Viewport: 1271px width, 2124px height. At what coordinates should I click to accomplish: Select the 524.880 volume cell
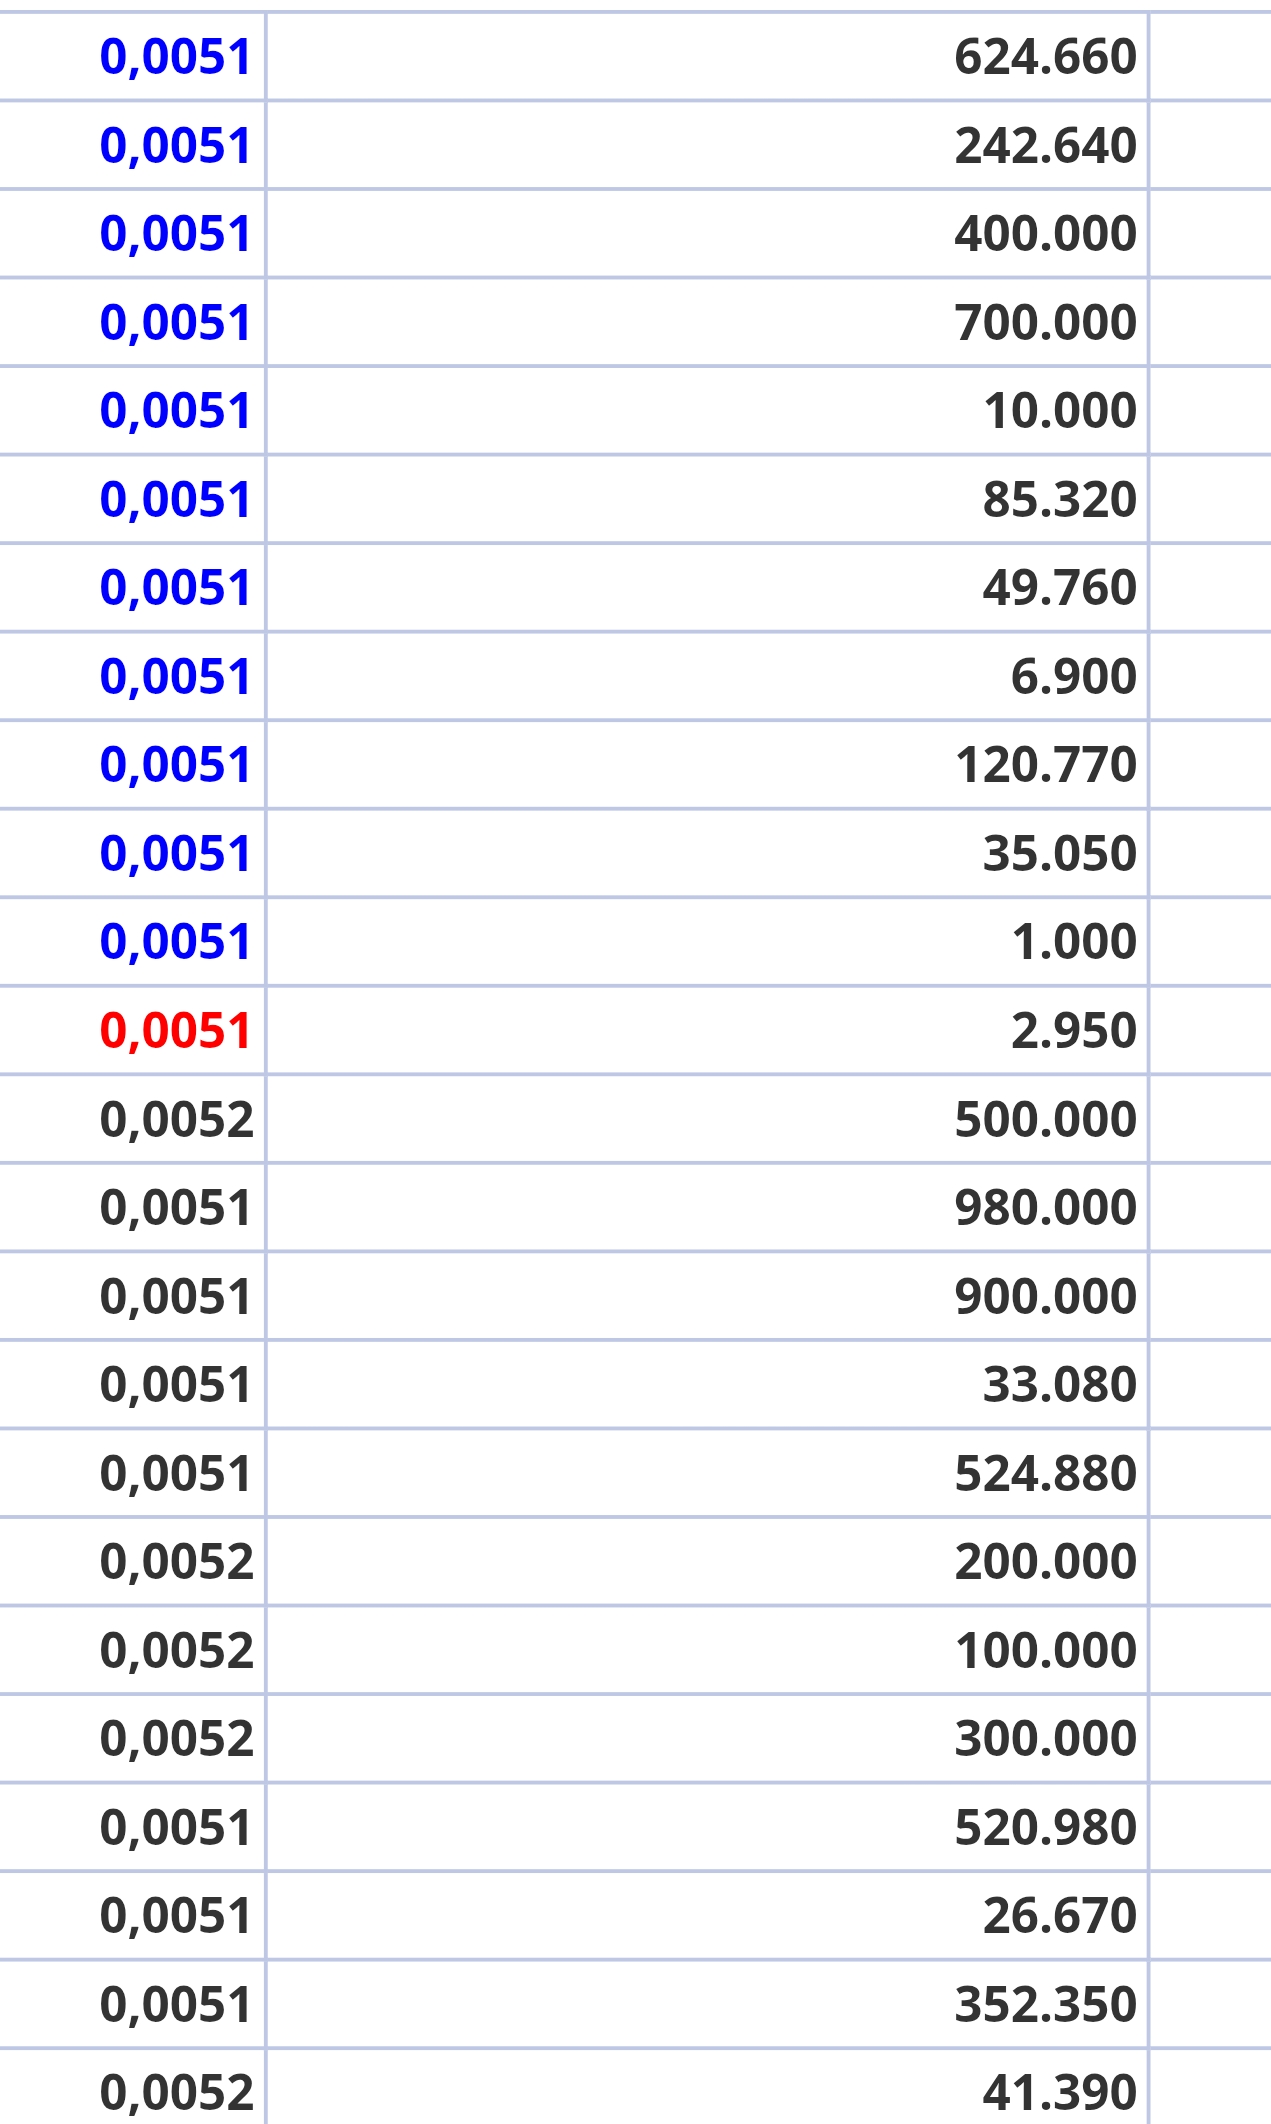(x=1045, y=1474)
